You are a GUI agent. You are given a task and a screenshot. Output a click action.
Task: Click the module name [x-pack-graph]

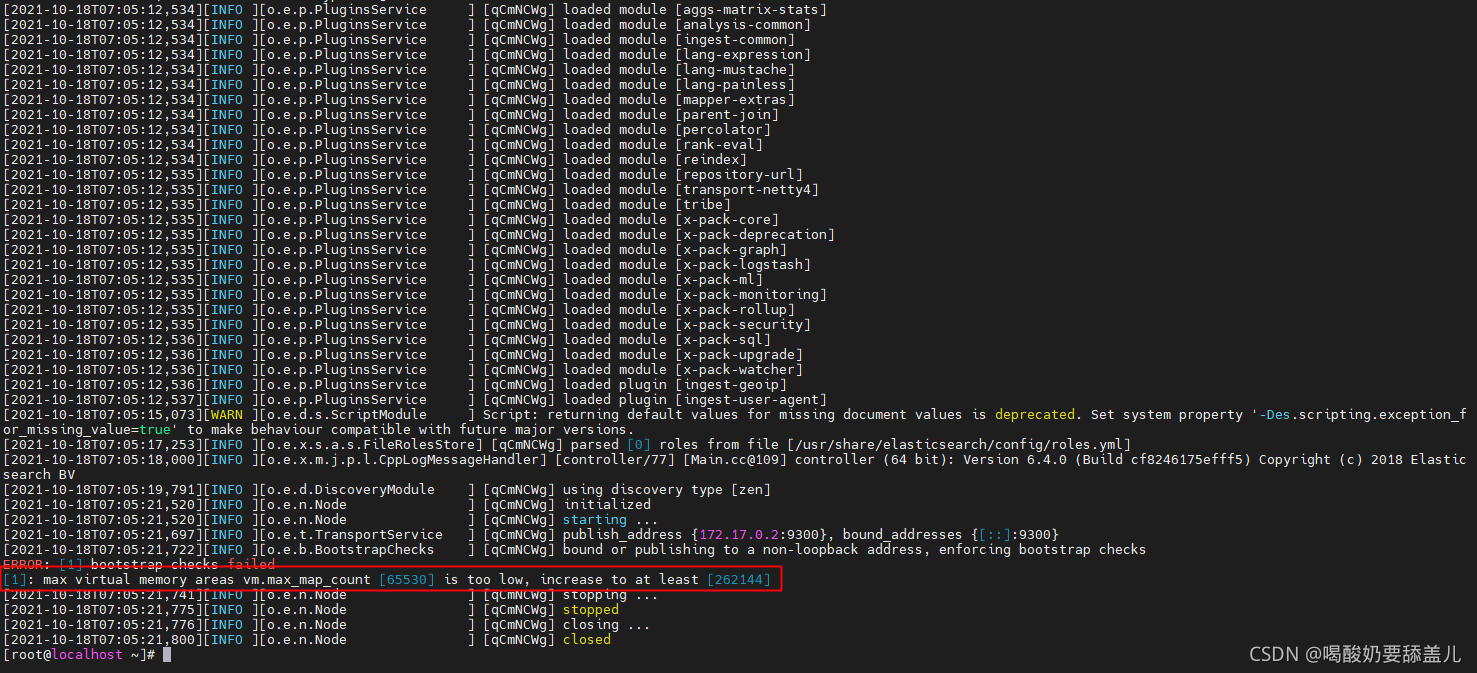click(x=731, y=250)
